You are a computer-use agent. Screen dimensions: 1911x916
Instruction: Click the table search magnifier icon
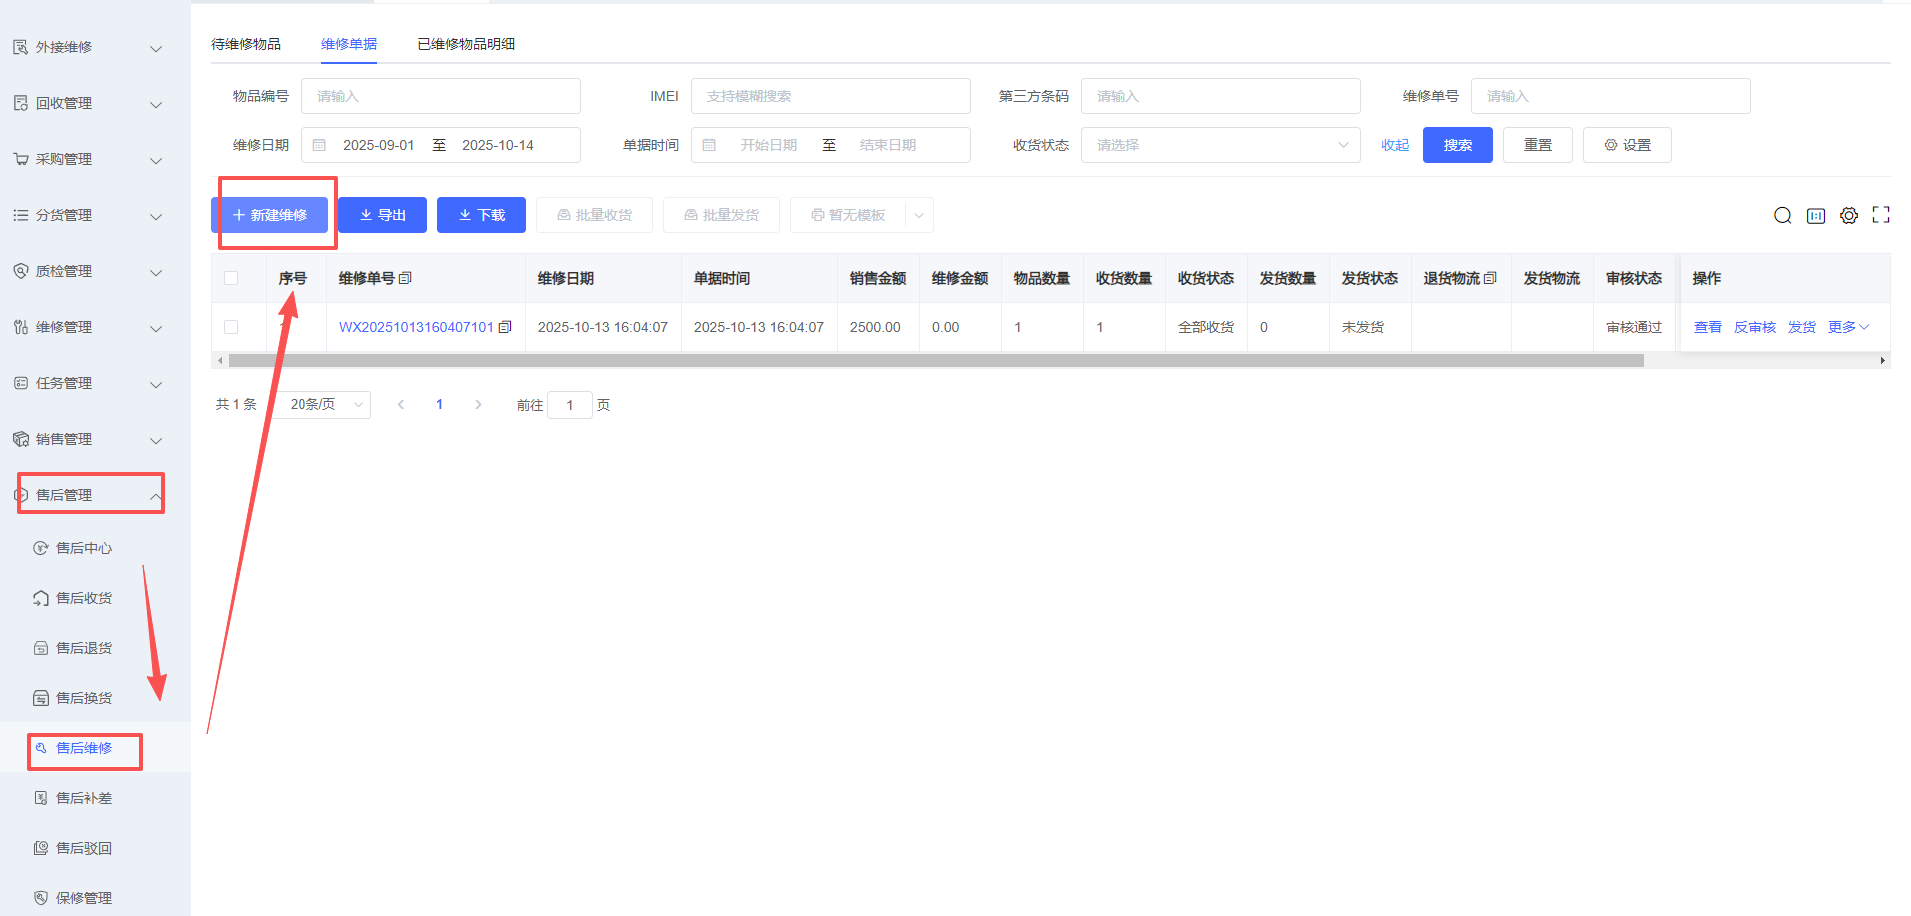click(1782, 216)
